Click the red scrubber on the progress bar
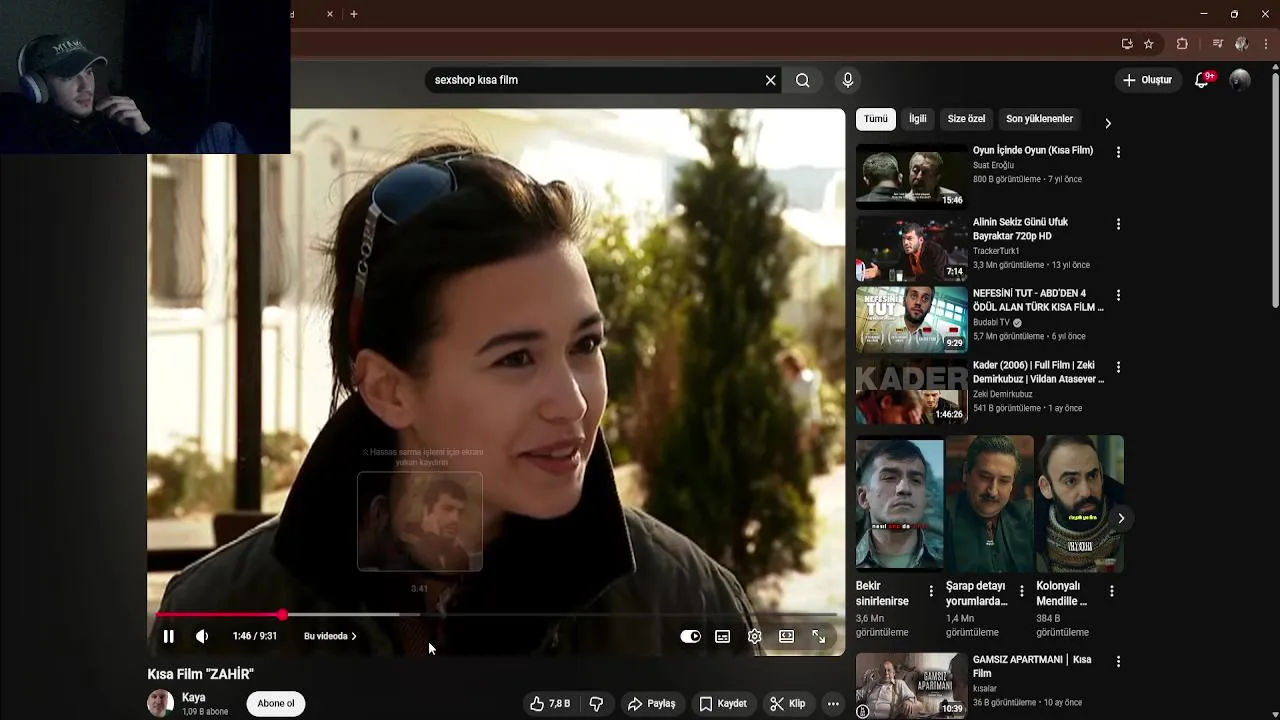 283,615
